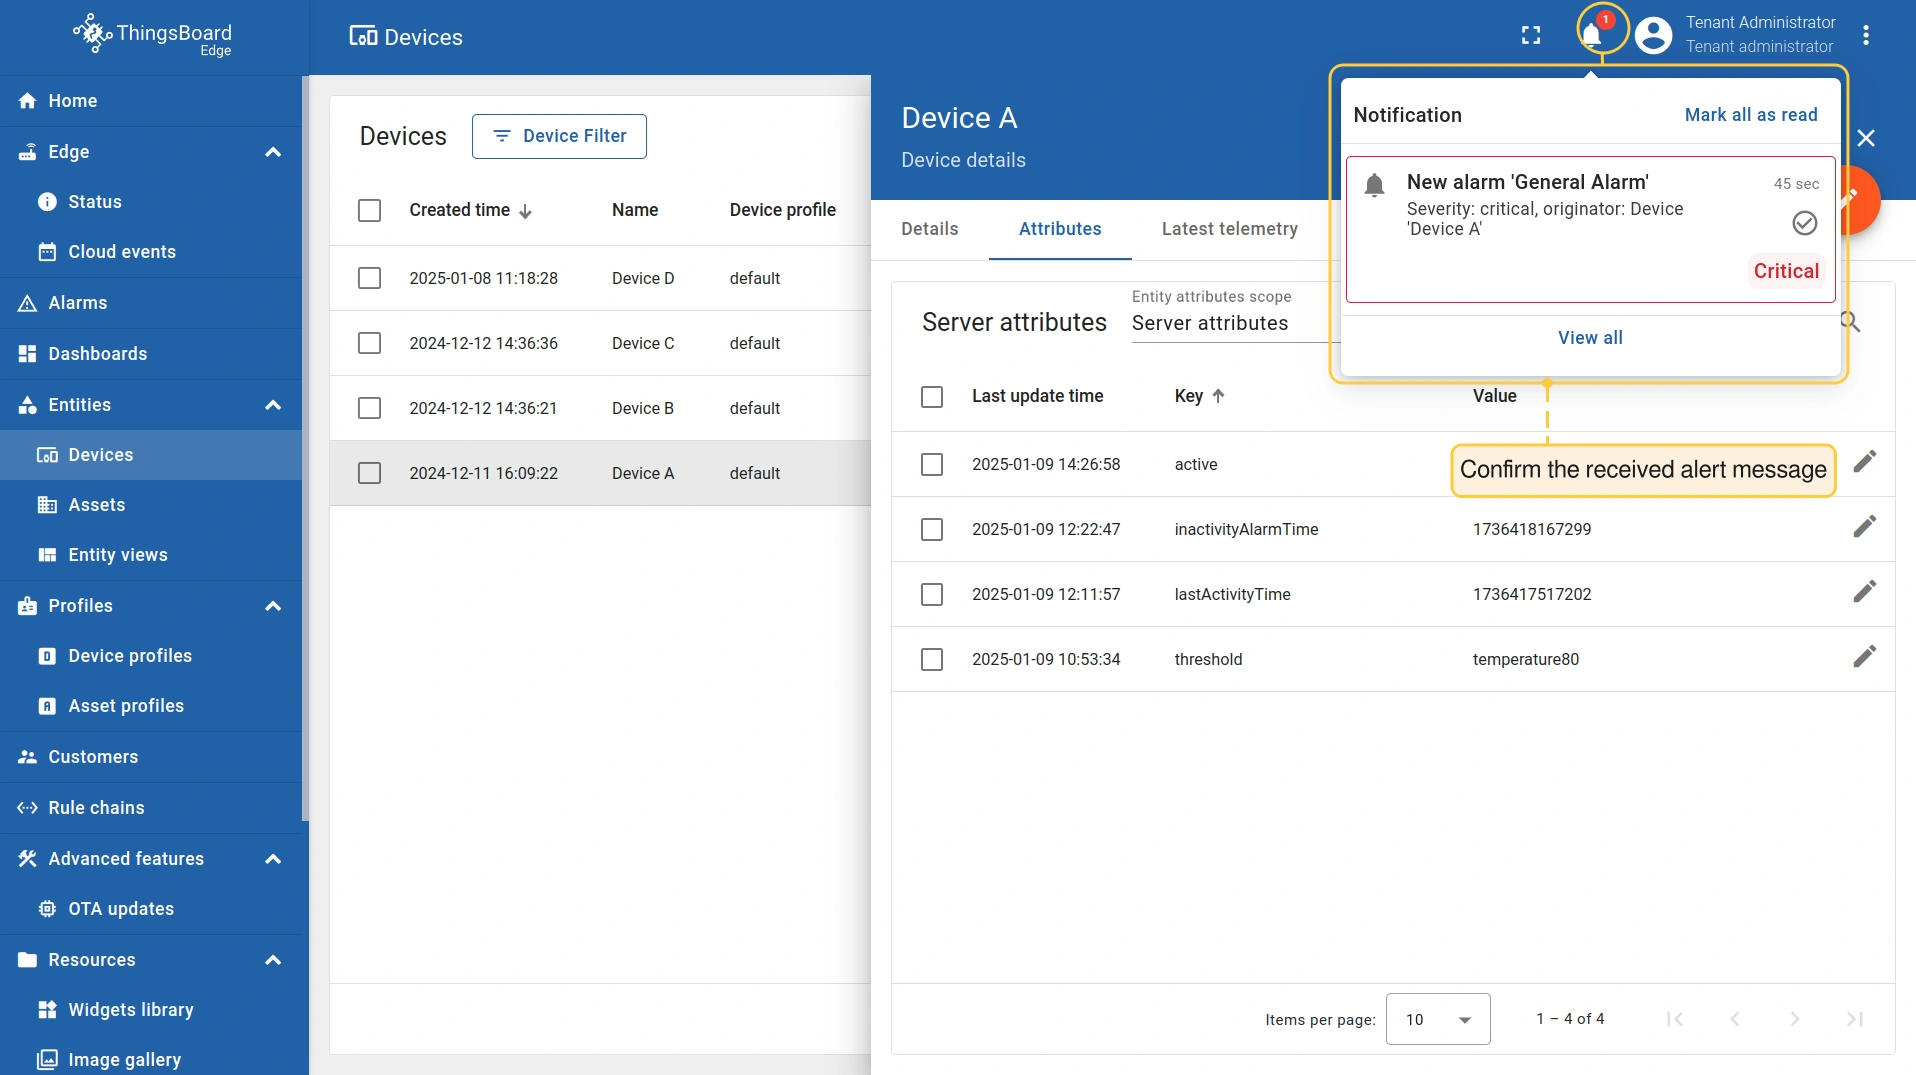1916x1075 pixels.
Task: Click pencil icon for threshold attribute
Action: (x=1864, y=657)
